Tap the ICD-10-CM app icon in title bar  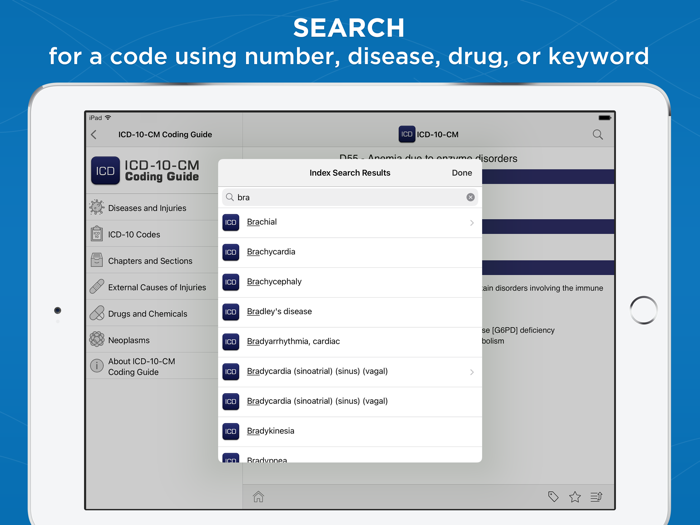[407, 134]
